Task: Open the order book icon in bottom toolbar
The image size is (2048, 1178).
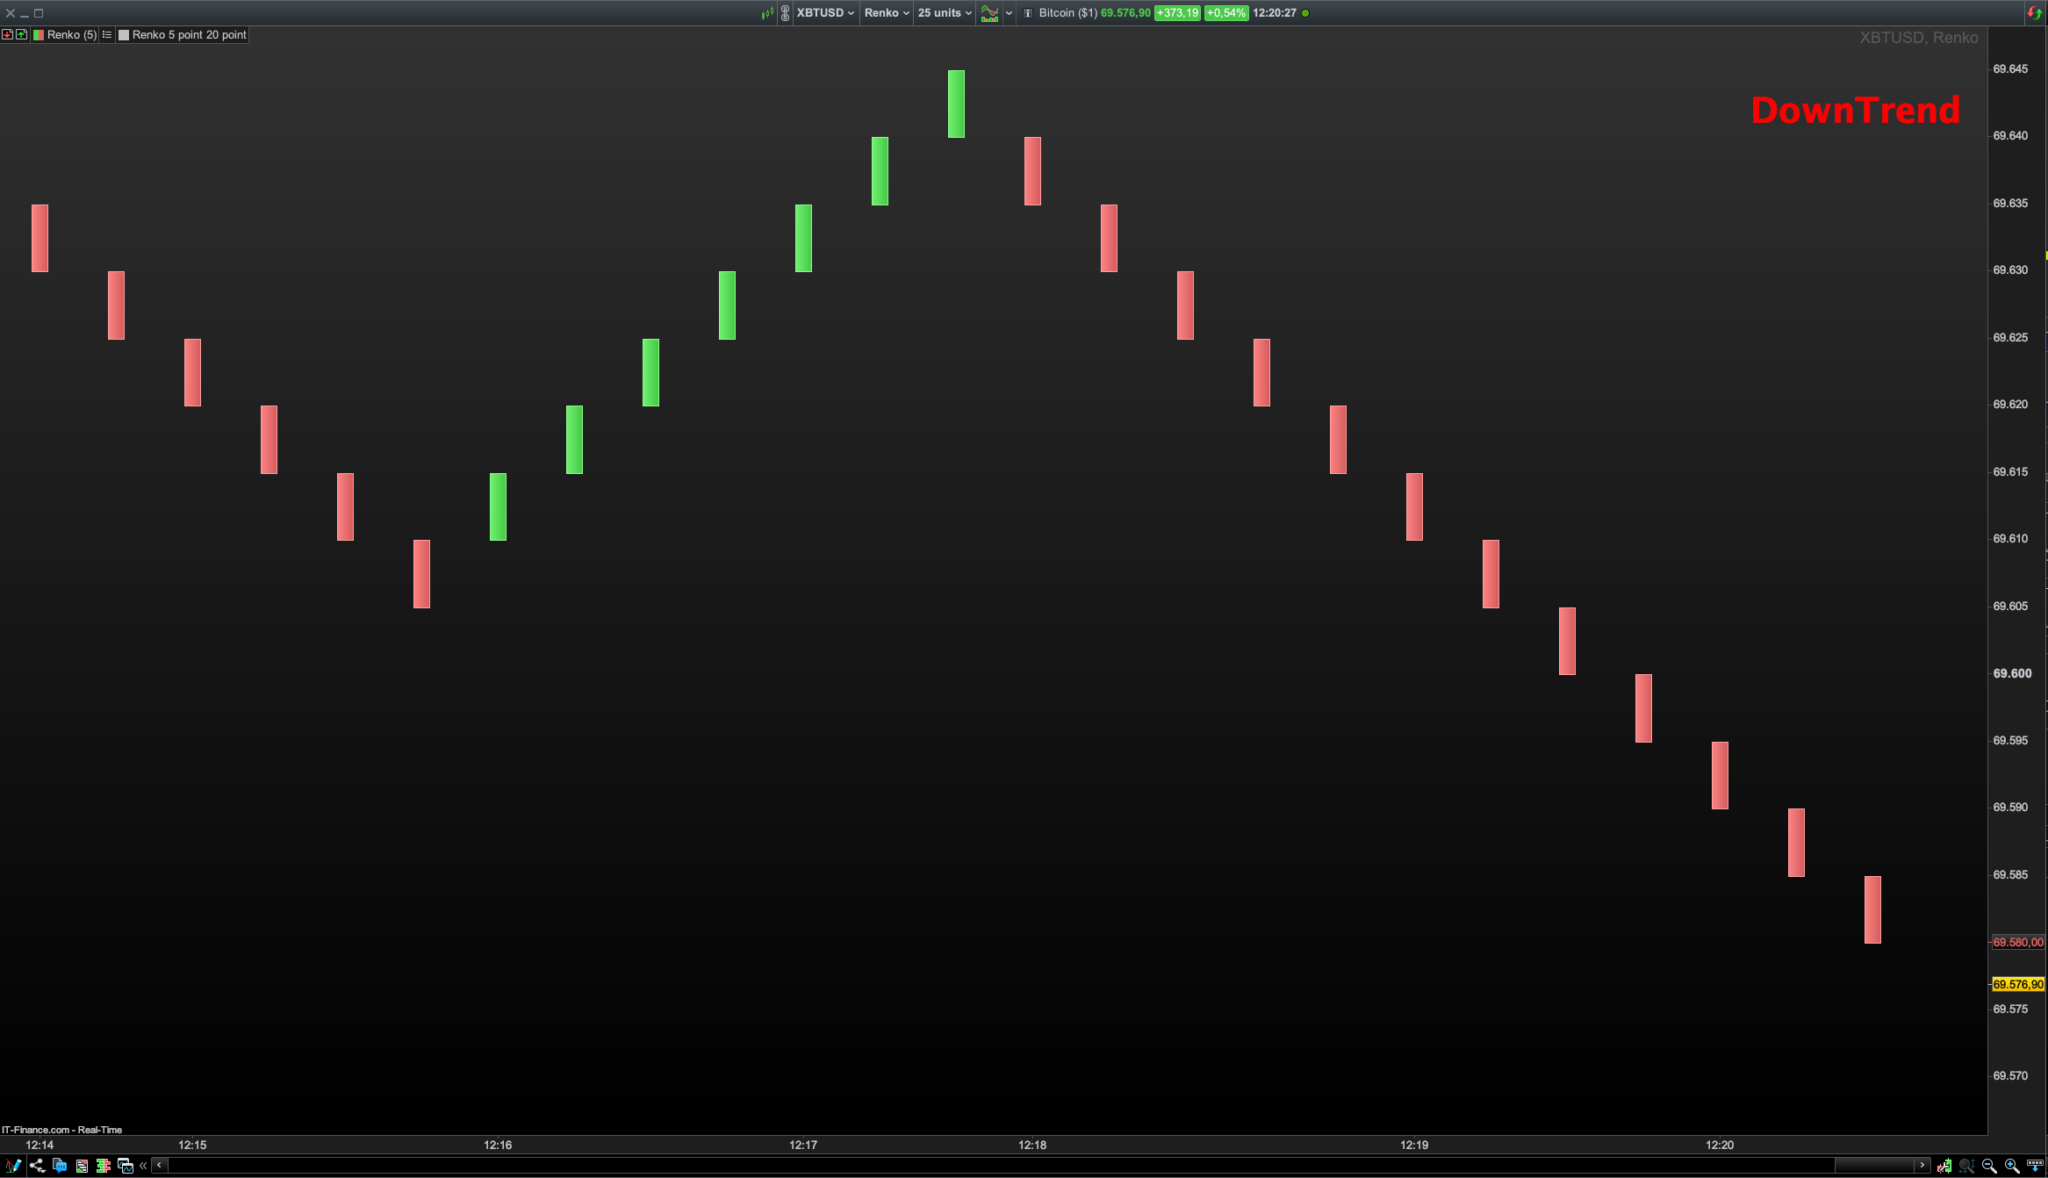Action: point(103,1165)
